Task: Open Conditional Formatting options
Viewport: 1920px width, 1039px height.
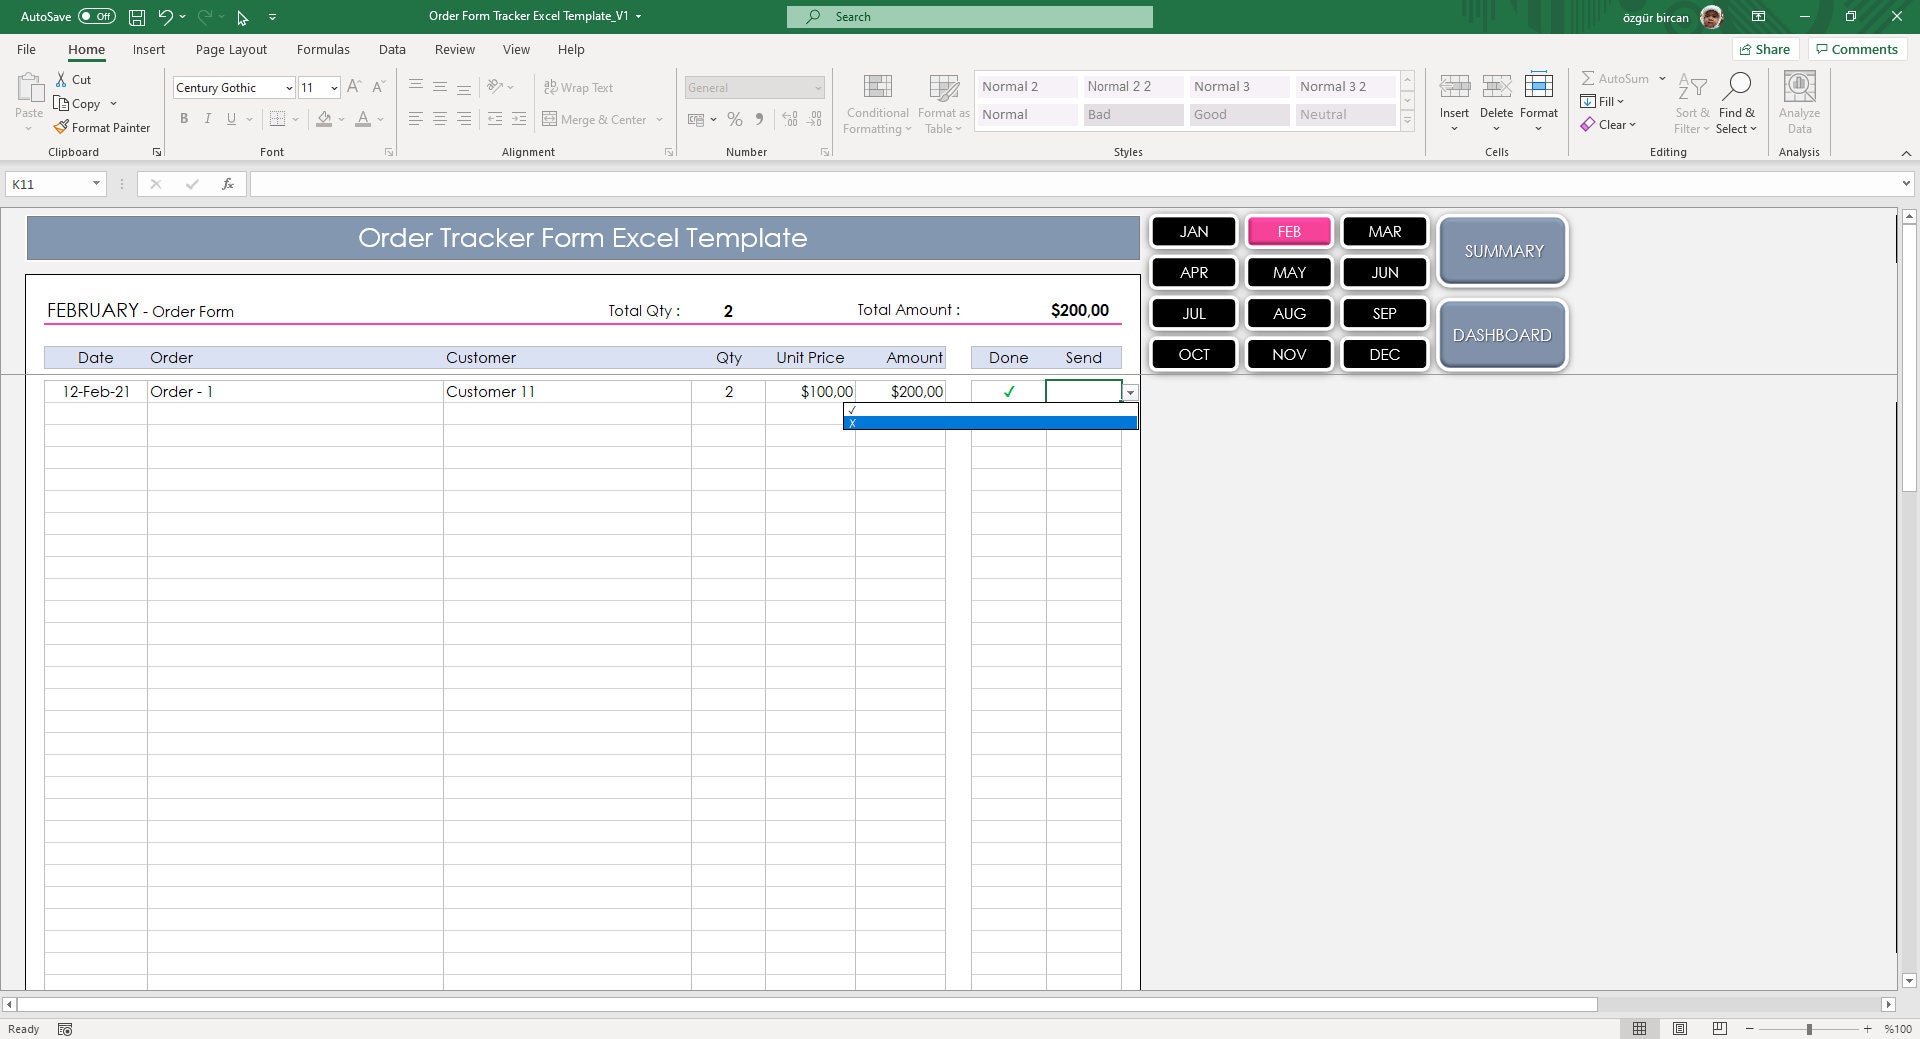Action: click(x=876, y=103)
